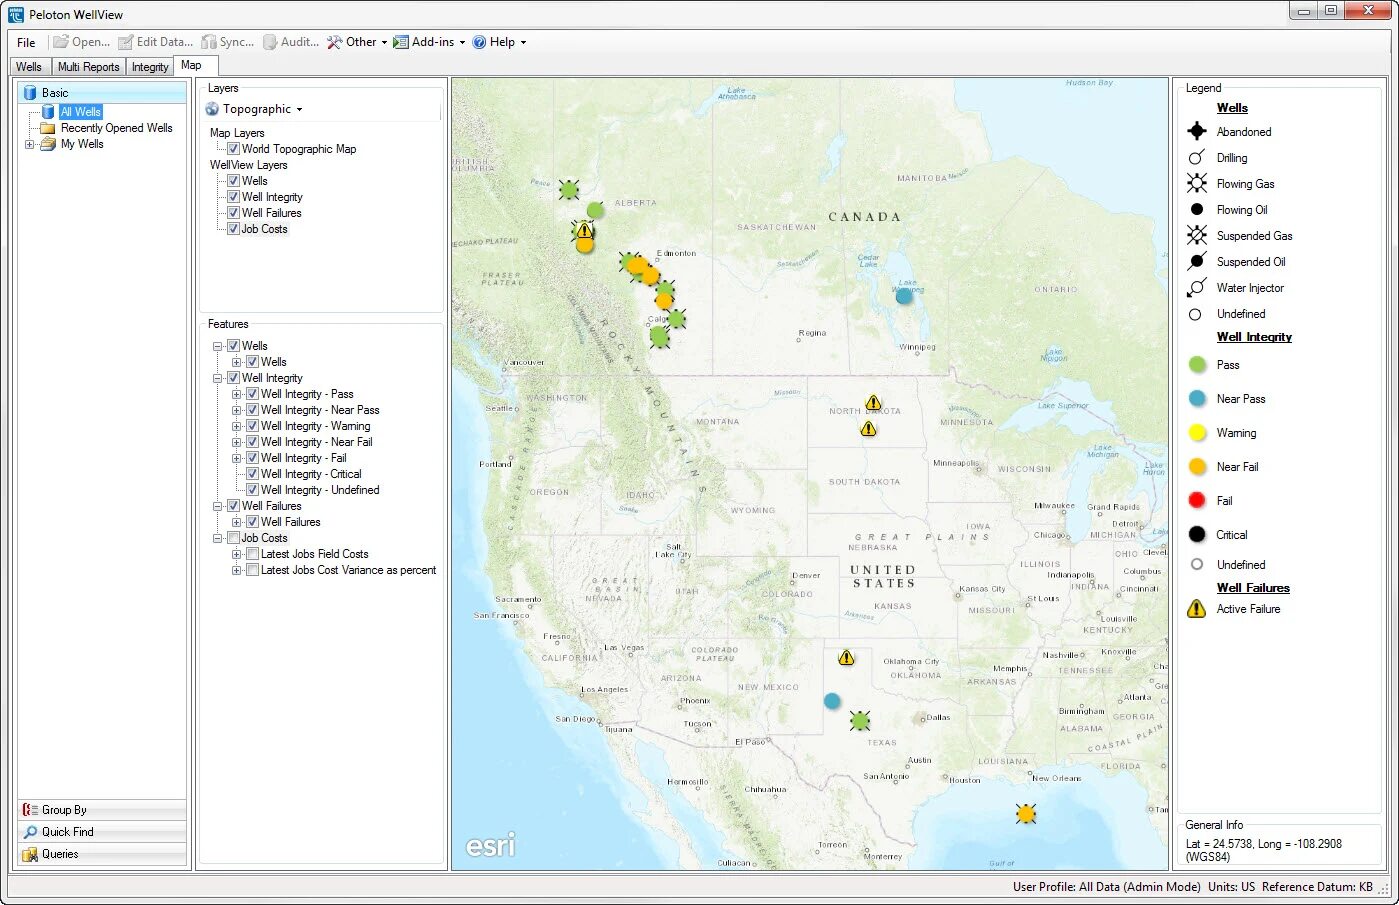Expand Well Integrity - Warning node
The height and width of the screenshot is (905, 1399).
[x=237, y=426]
